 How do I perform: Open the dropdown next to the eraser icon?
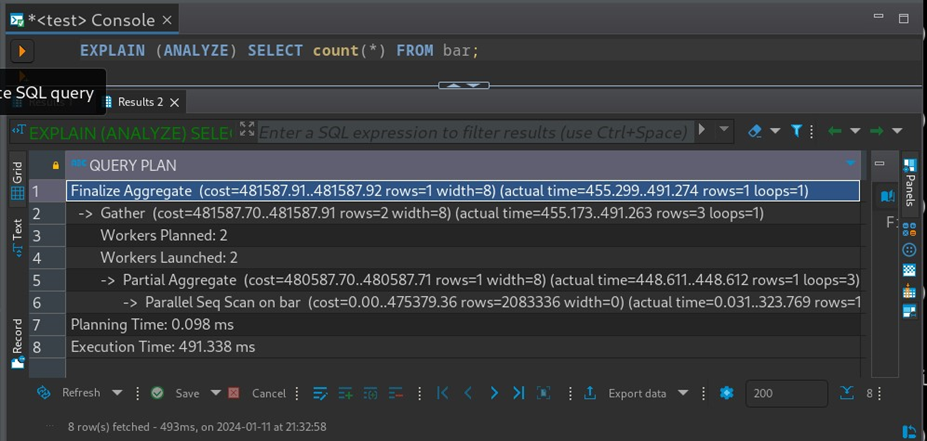tap(775, 131)
